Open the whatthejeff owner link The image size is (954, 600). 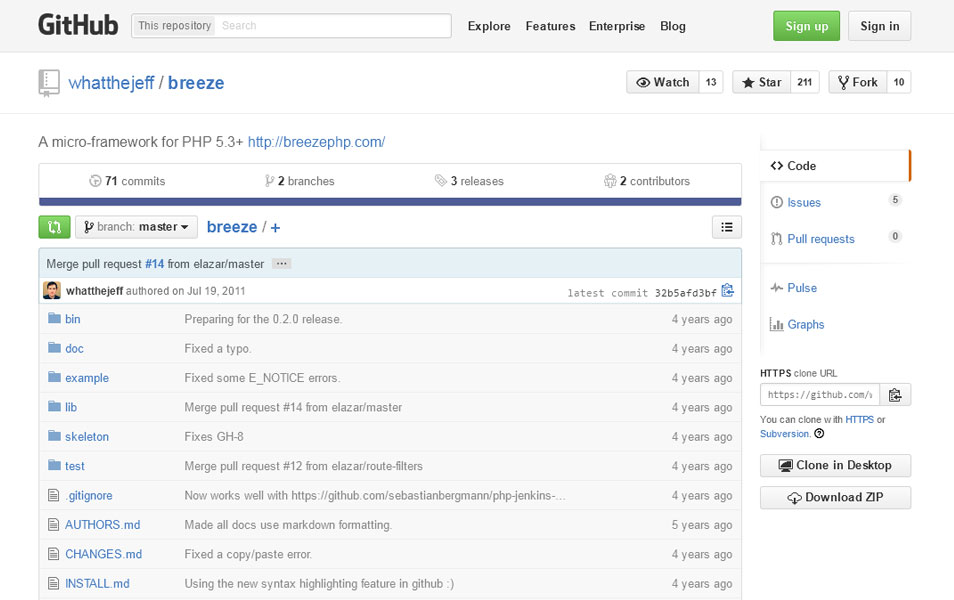coord(111,83)
